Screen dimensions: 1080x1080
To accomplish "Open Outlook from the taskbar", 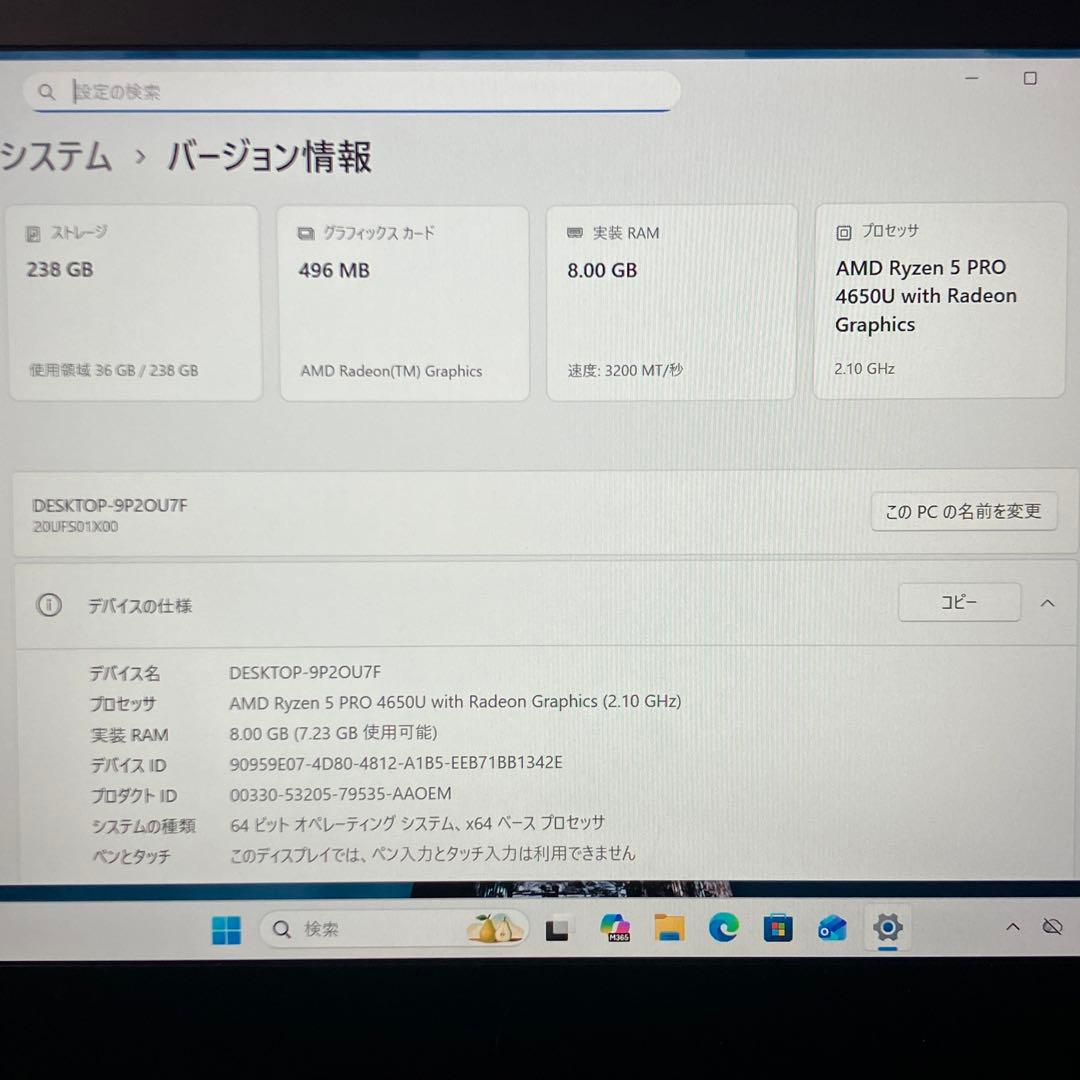I will point(831,928).
